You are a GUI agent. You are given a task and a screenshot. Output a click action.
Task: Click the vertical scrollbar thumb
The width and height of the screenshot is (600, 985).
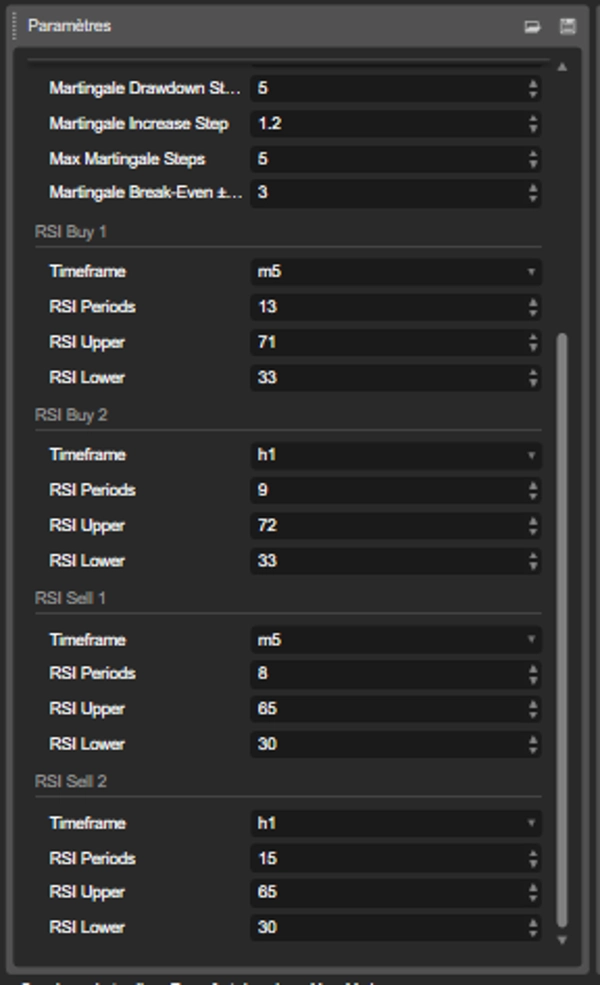[x=561, y=630]
